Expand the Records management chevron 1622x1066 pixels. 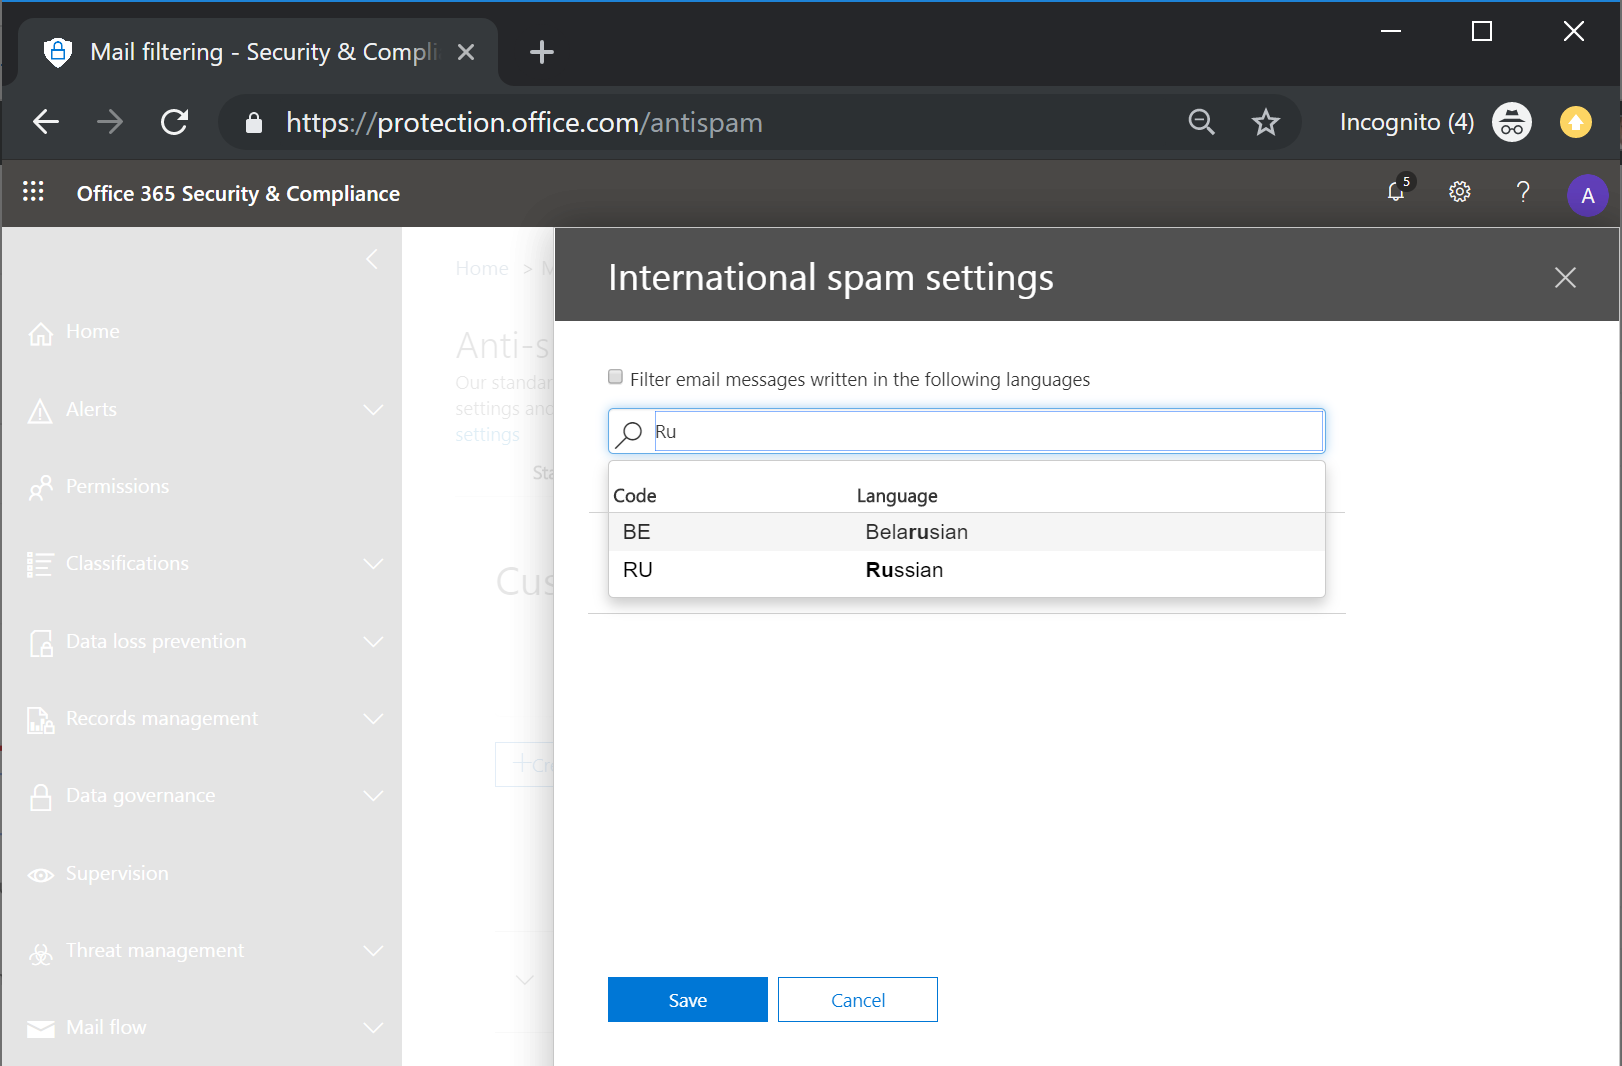coord(373,719)
